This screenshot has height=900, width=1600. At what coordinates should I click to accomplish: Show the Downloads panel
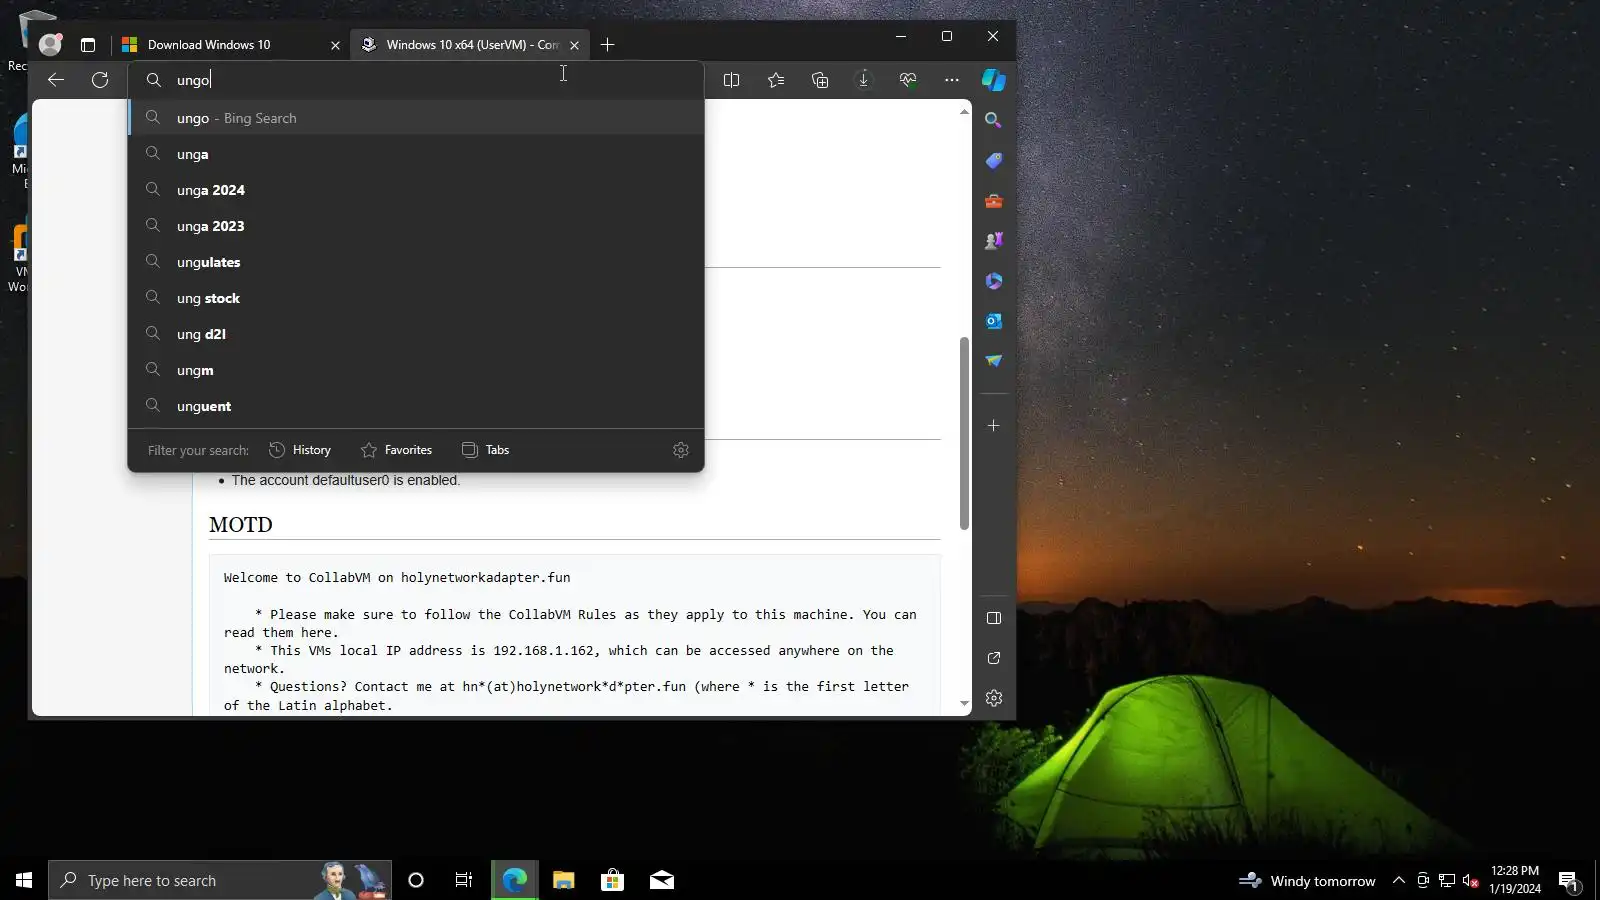pos(864,80)
